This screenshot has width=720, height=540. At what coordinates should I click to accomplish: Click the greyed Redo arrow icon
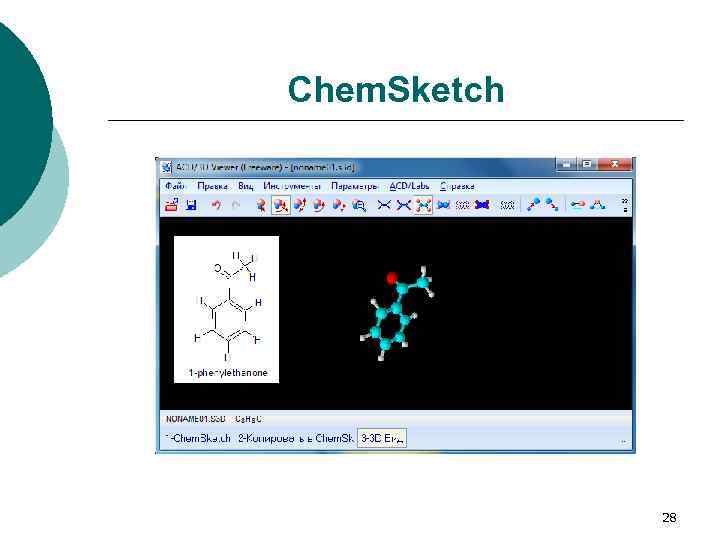(236, 205)
